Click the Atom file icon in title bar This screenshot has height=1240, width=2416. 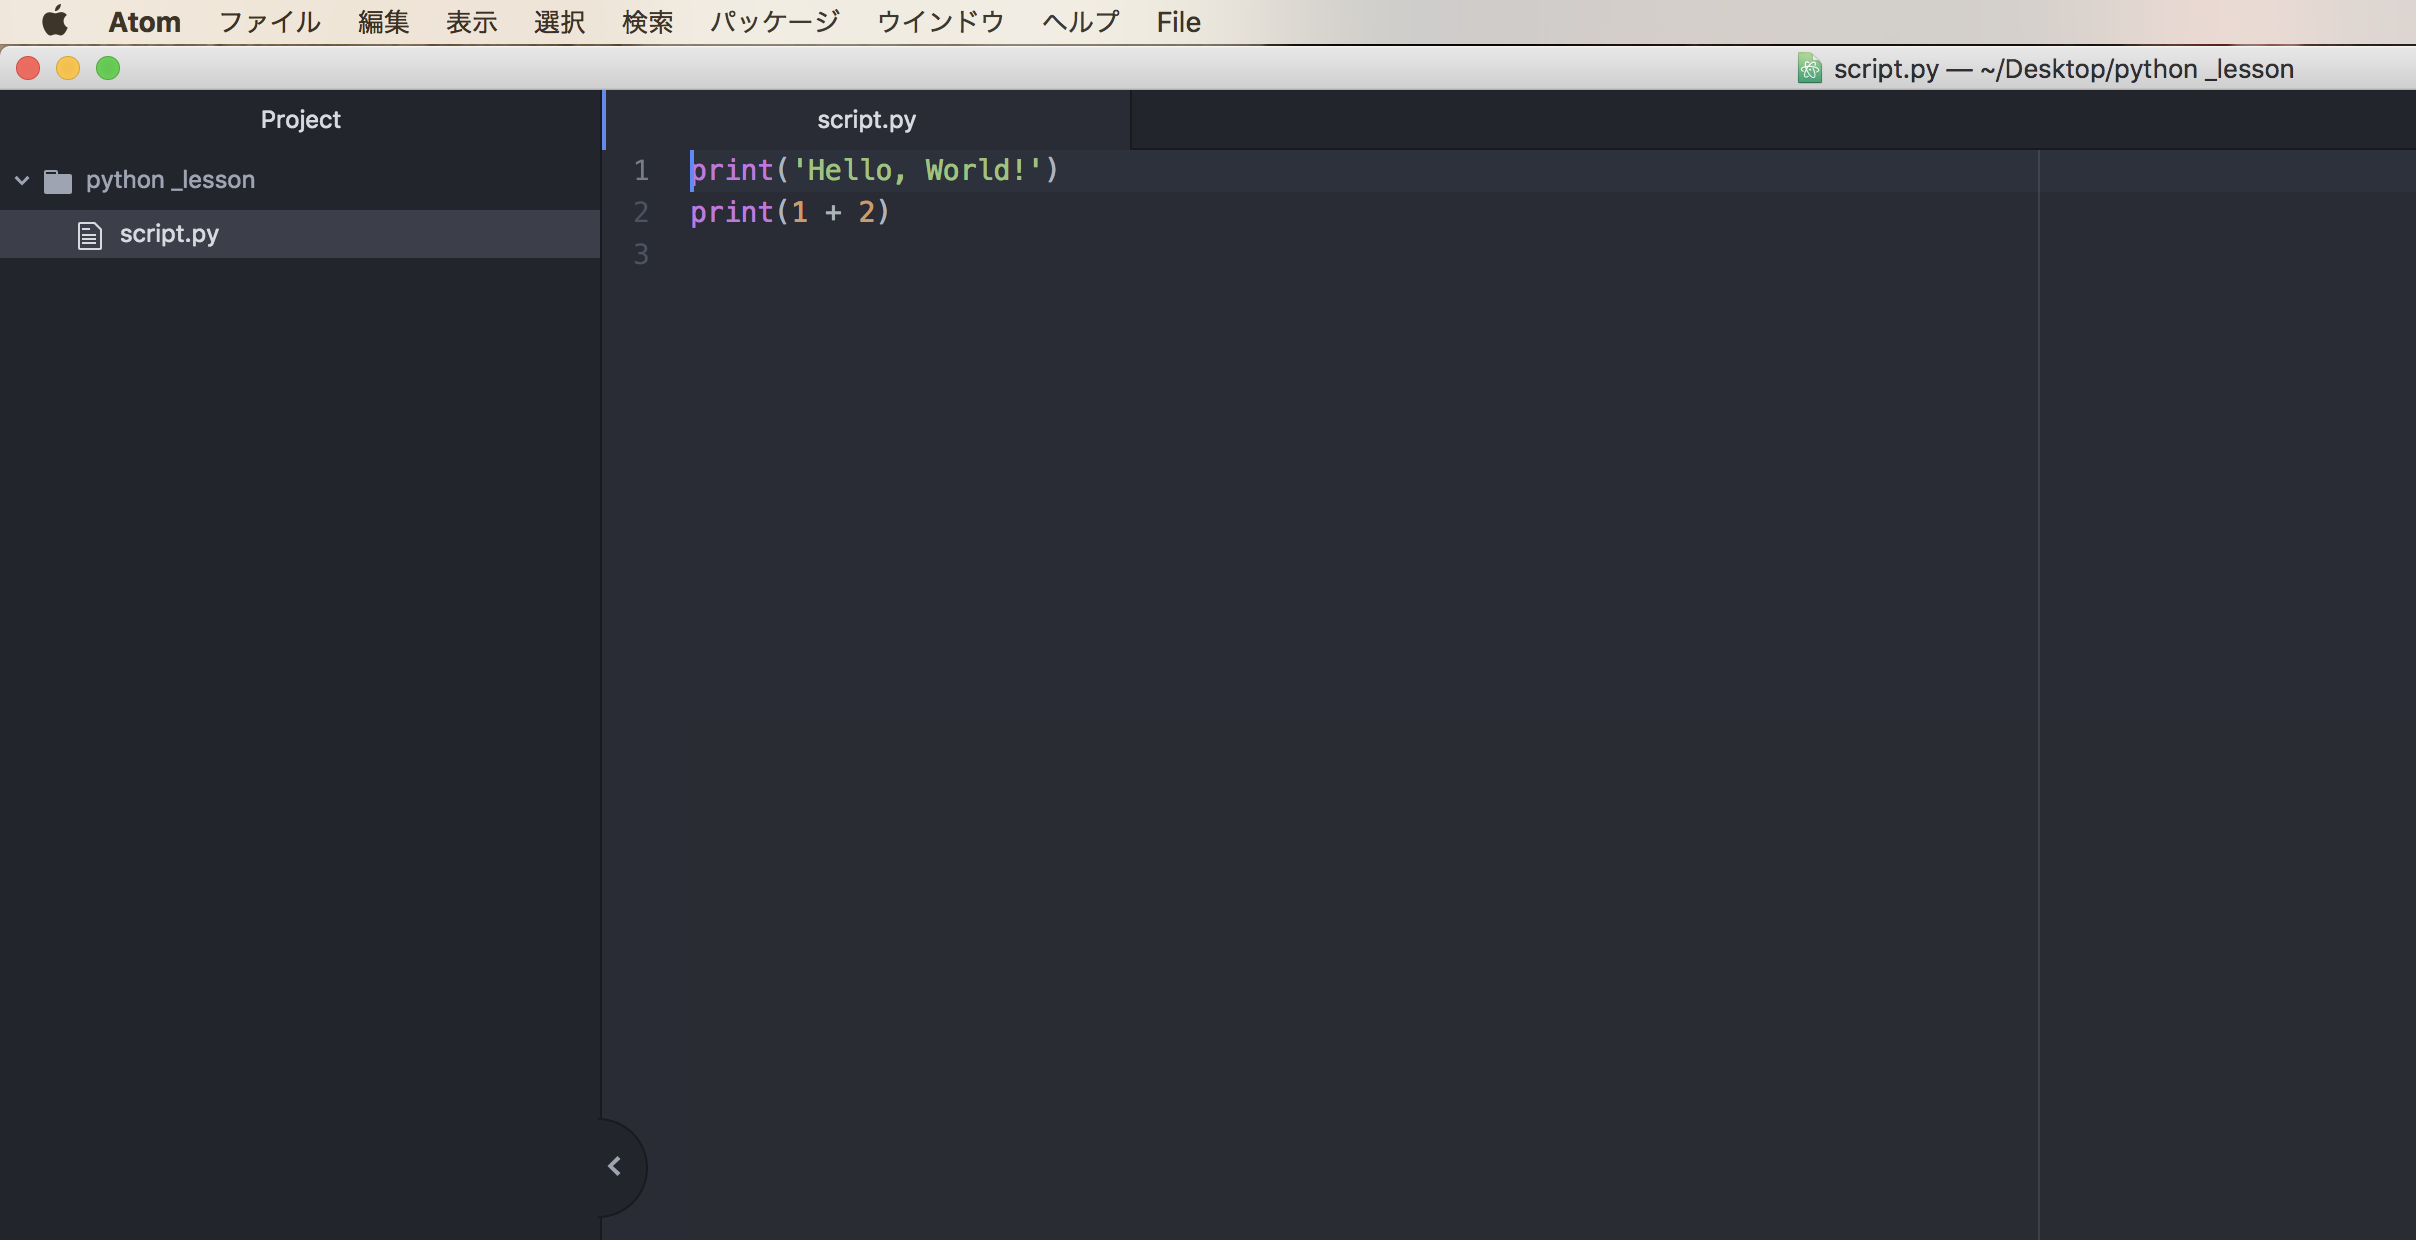coord(1809,68)
